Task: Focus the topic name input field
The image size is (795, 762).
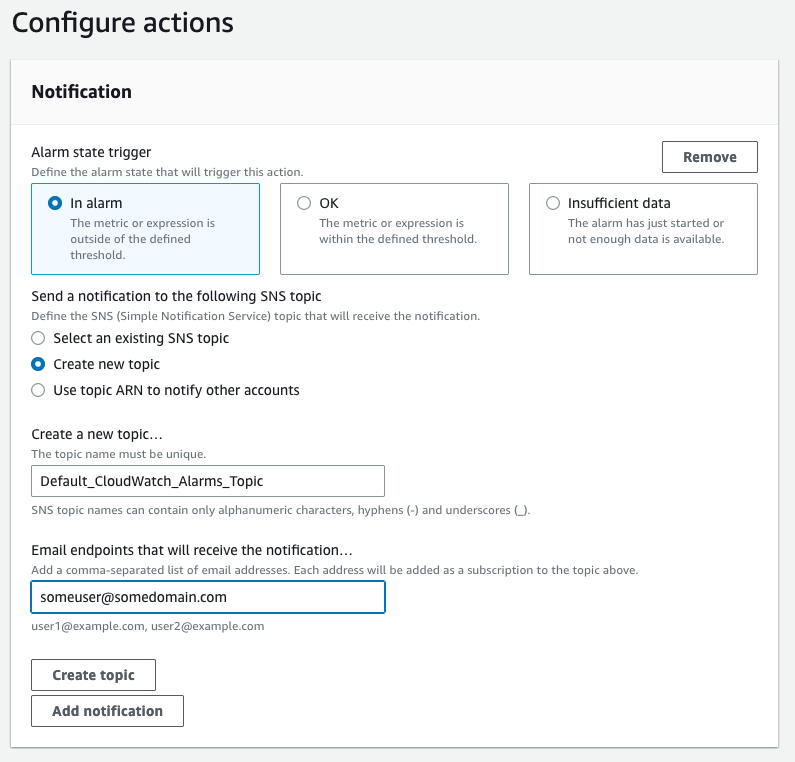Action: pos(208,481)
